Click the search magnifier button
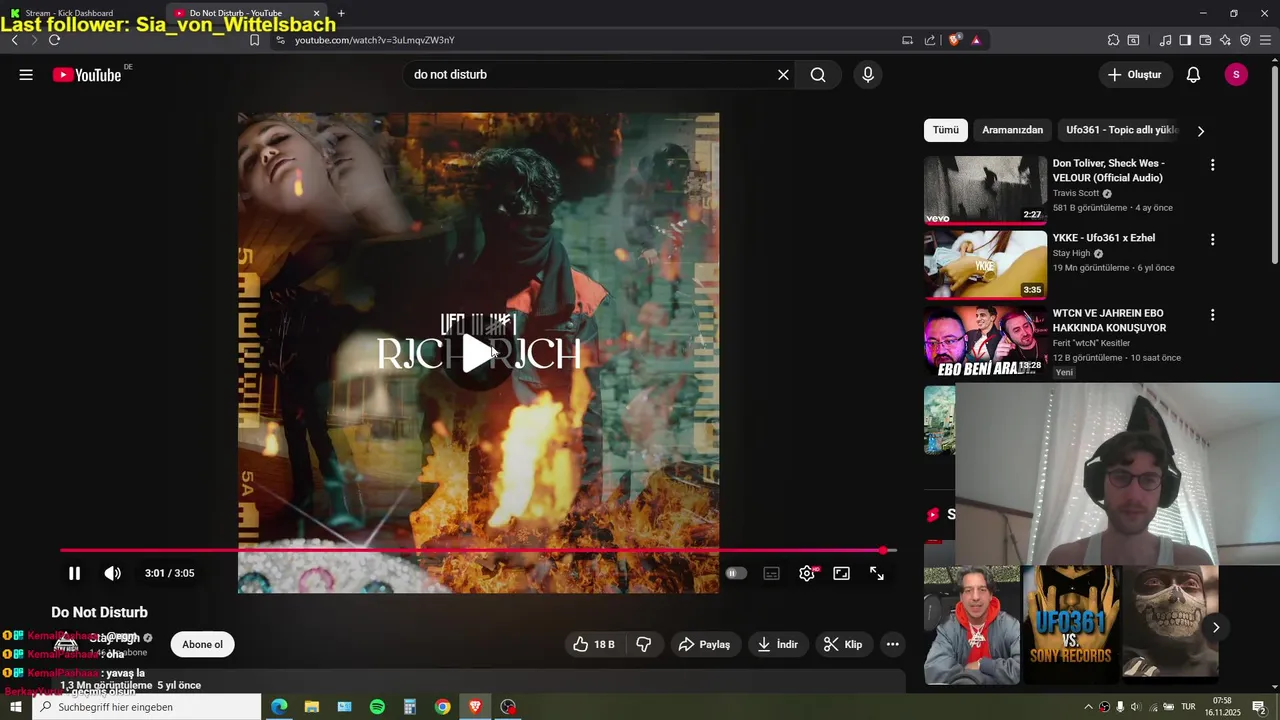Screen dimensions: 1280x720 pyautogui.click(x=818, y=75)
